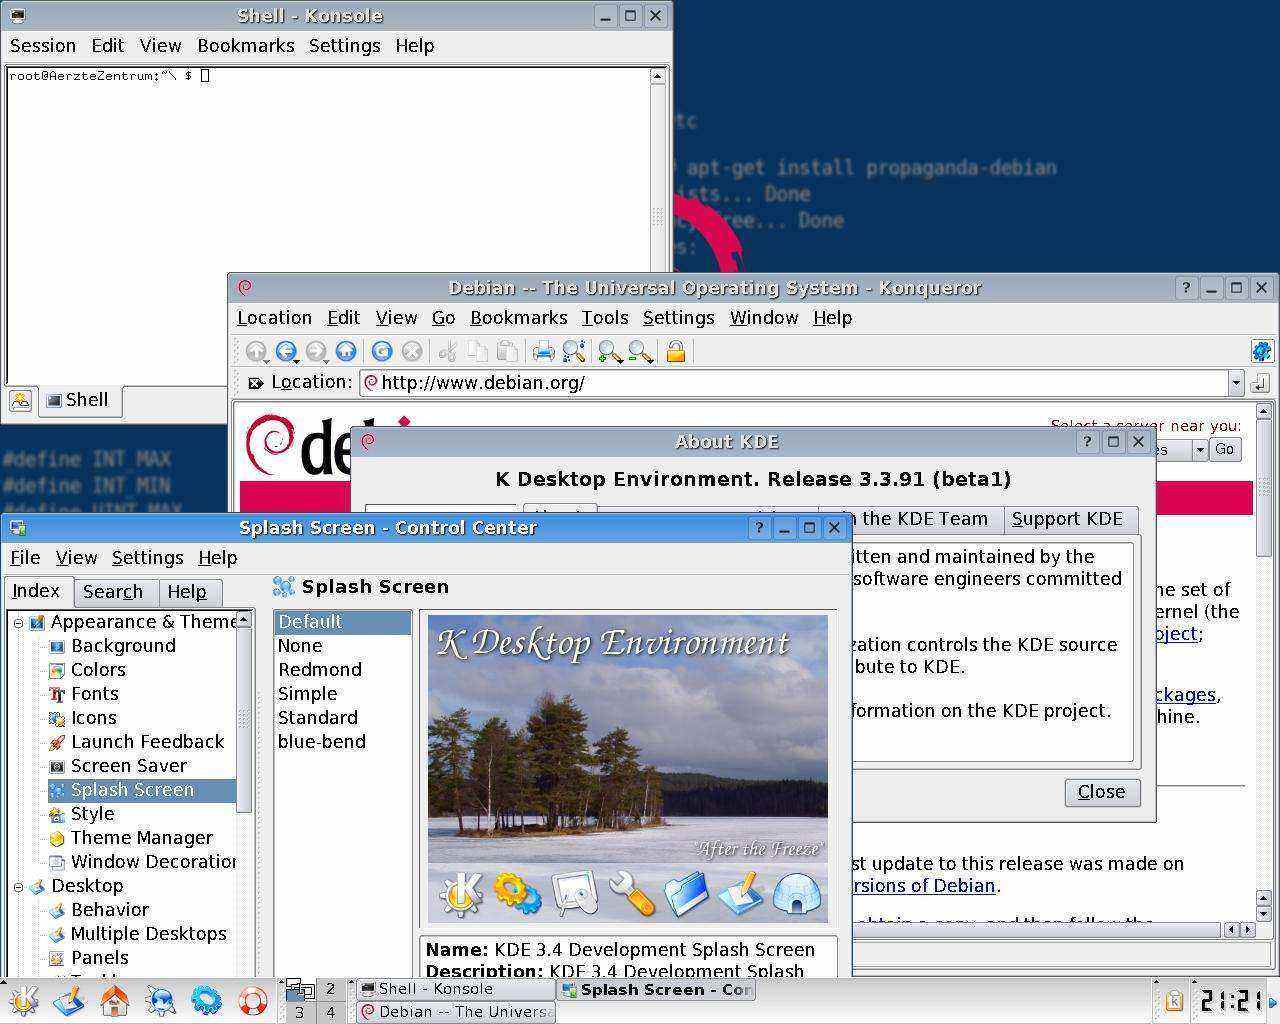Select the Shell tab in Konsole

pyautogui.click(x=78, y=400)
